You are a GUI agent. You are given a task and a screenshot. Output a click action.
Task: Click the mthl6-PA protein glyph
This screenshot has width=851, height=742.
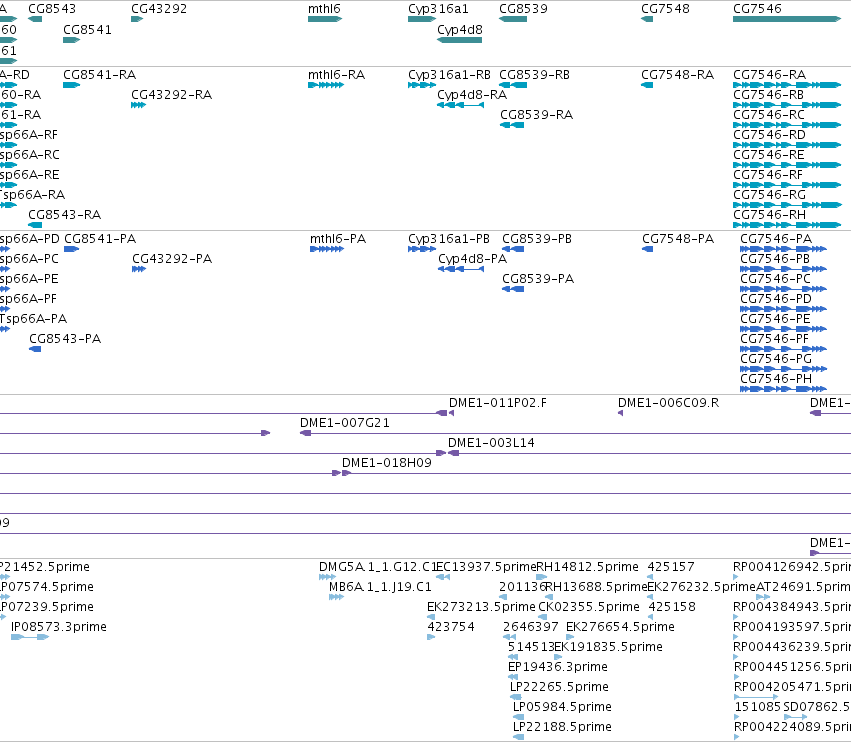[x=327, y=249]
